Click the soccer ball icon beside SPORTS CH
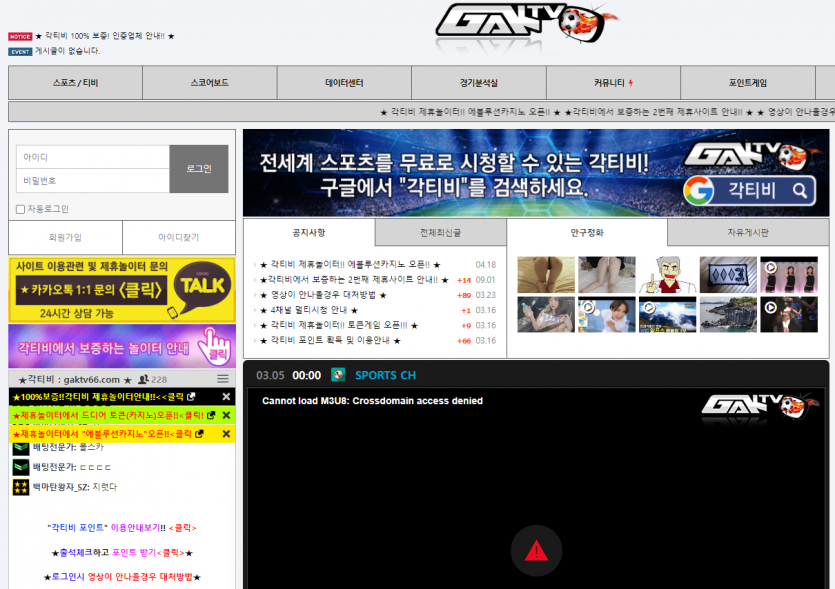Image resolution: width=835 pixels, height=589 pixels. tap(338, 375)
